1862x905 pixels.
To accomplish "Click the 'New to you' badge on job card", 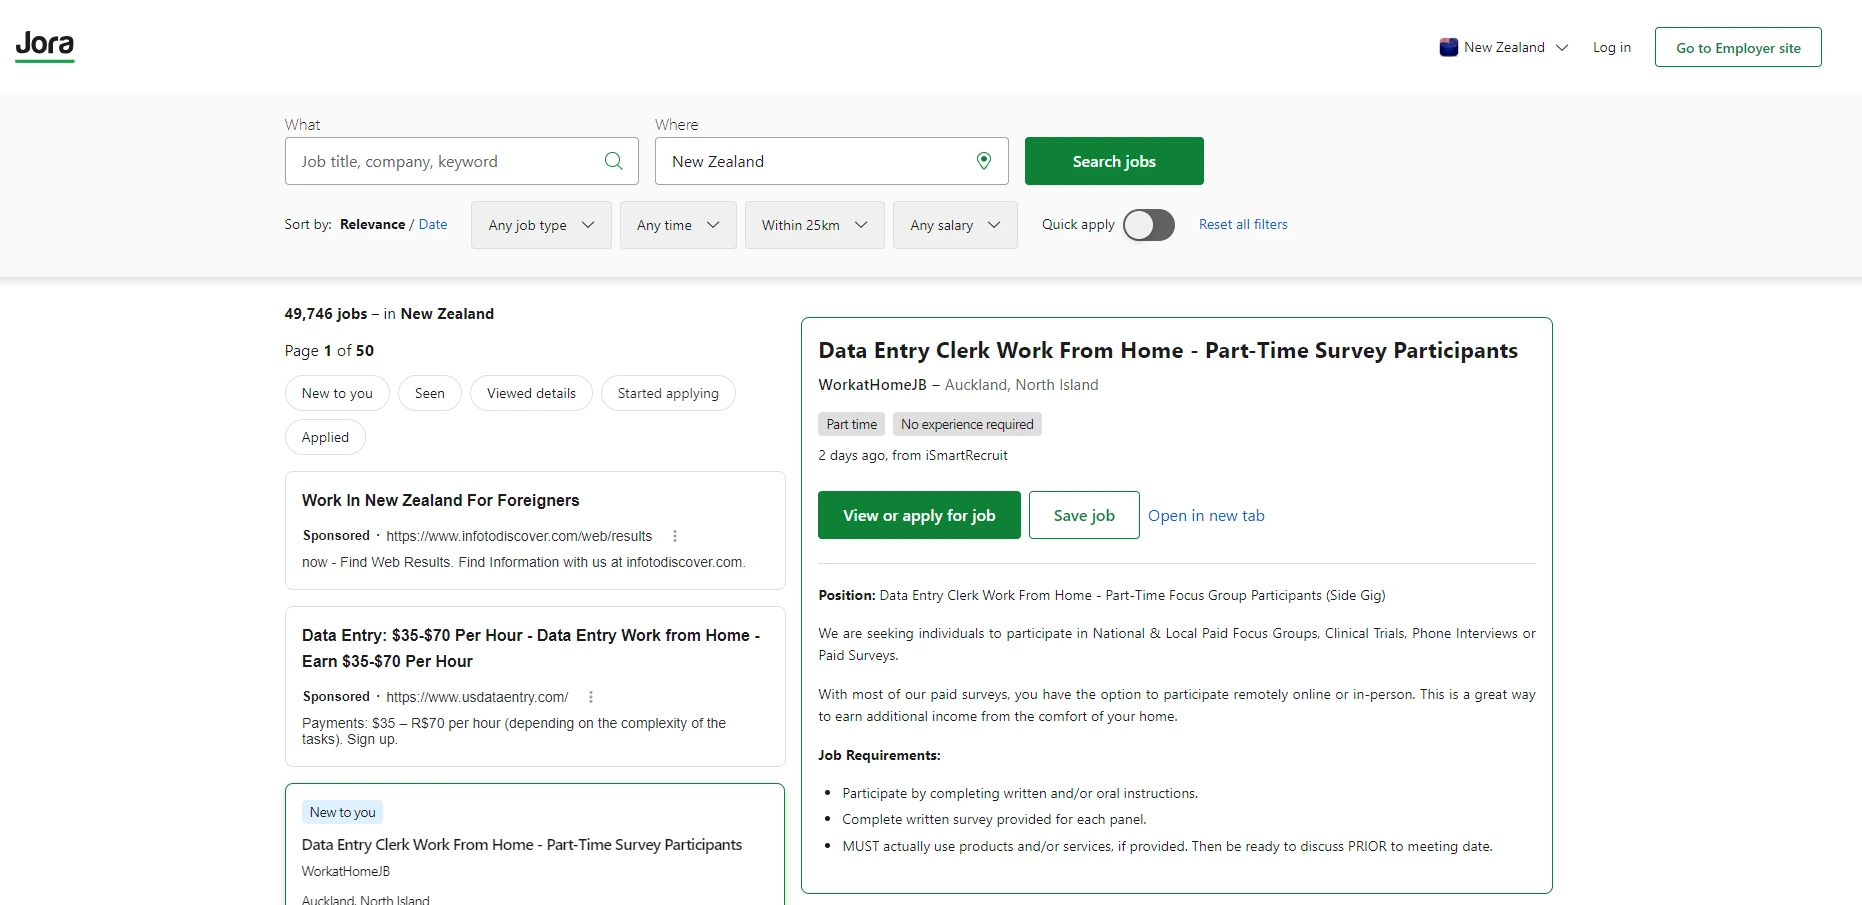I will (x=342, y=812).
